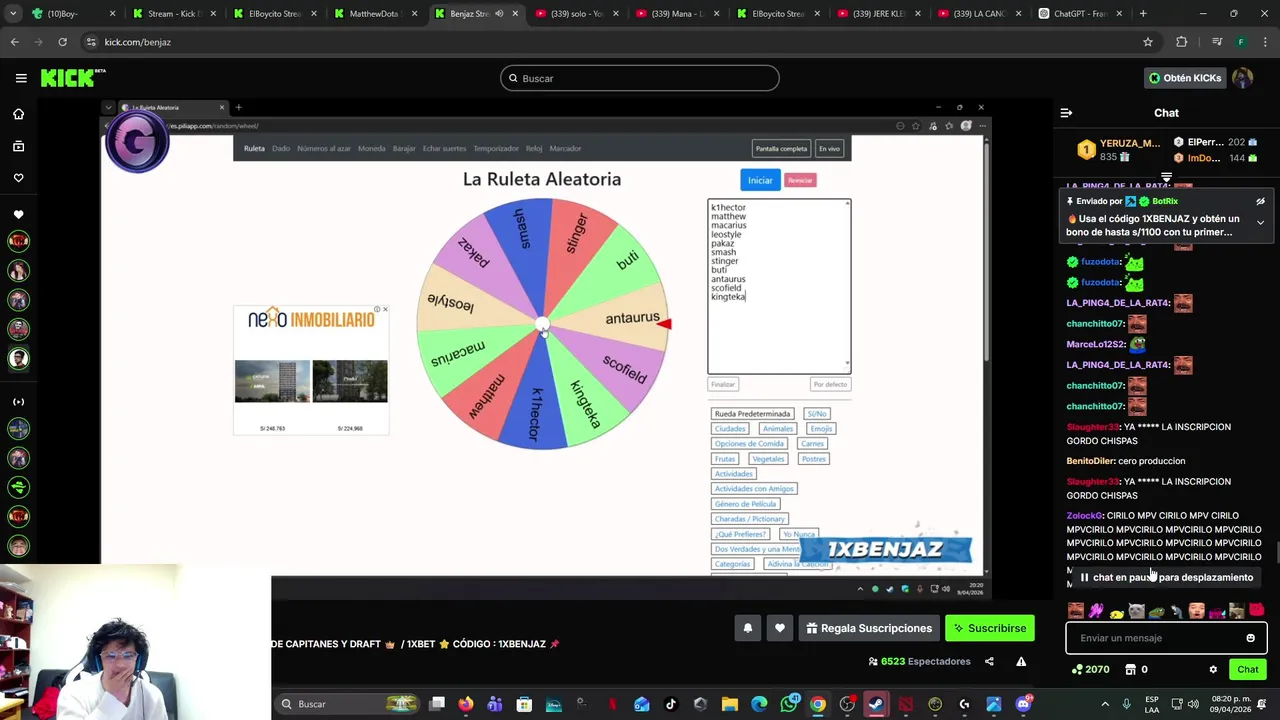This screenshot has width=1280, height=720.
Task: Open the Kick hamburger menu
Action: pos(21,78)
